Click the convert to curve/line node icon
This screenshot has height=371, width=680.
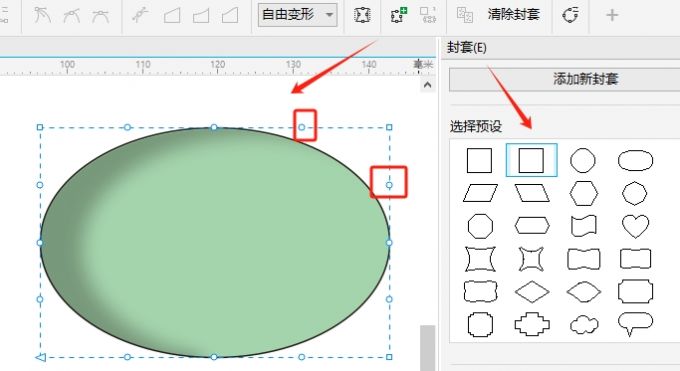point(141,15)
